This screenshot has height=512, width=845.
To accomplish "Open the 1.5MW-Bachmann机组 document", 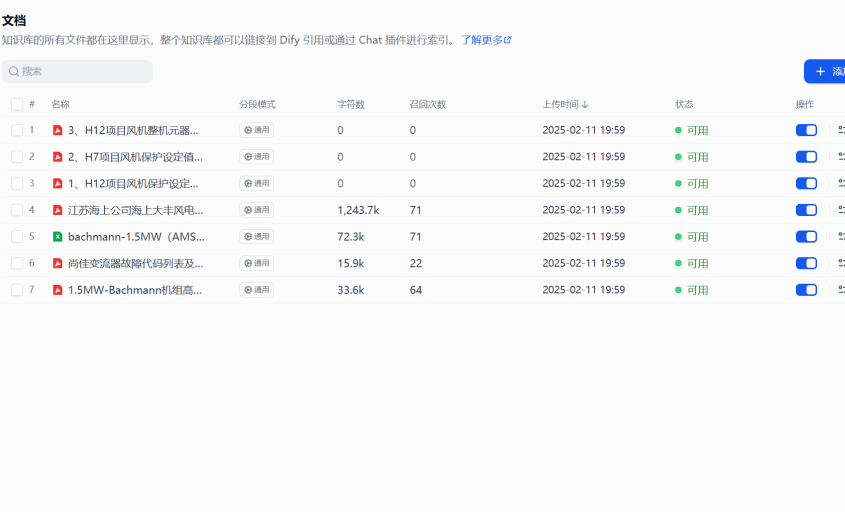I will coord(134,290).
